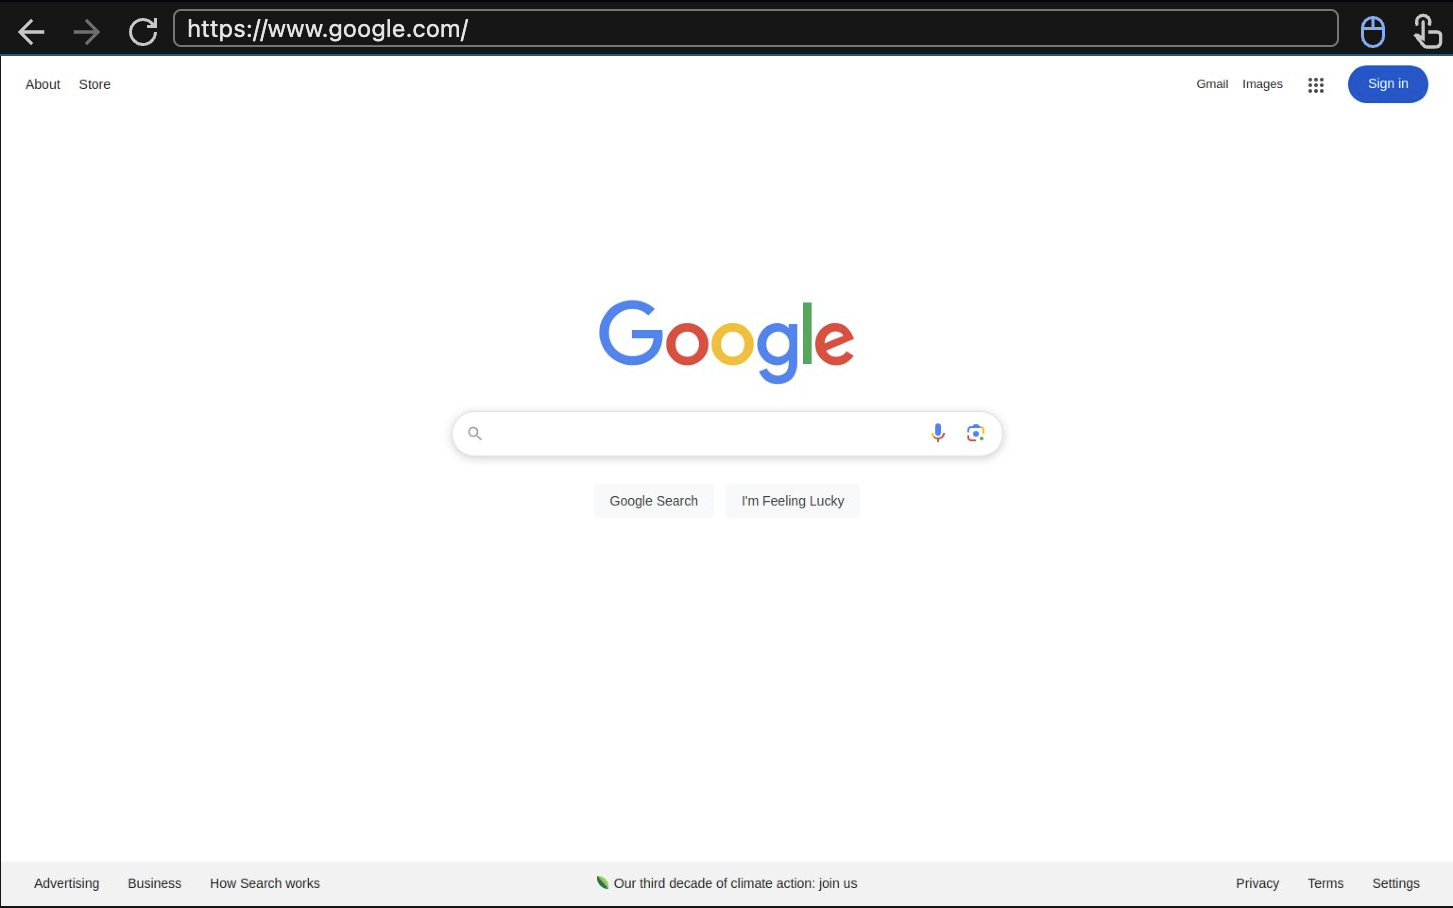The image size is (1453, 908).
Task: Open the Gmail link
Action: click(x=1212, y=84)
